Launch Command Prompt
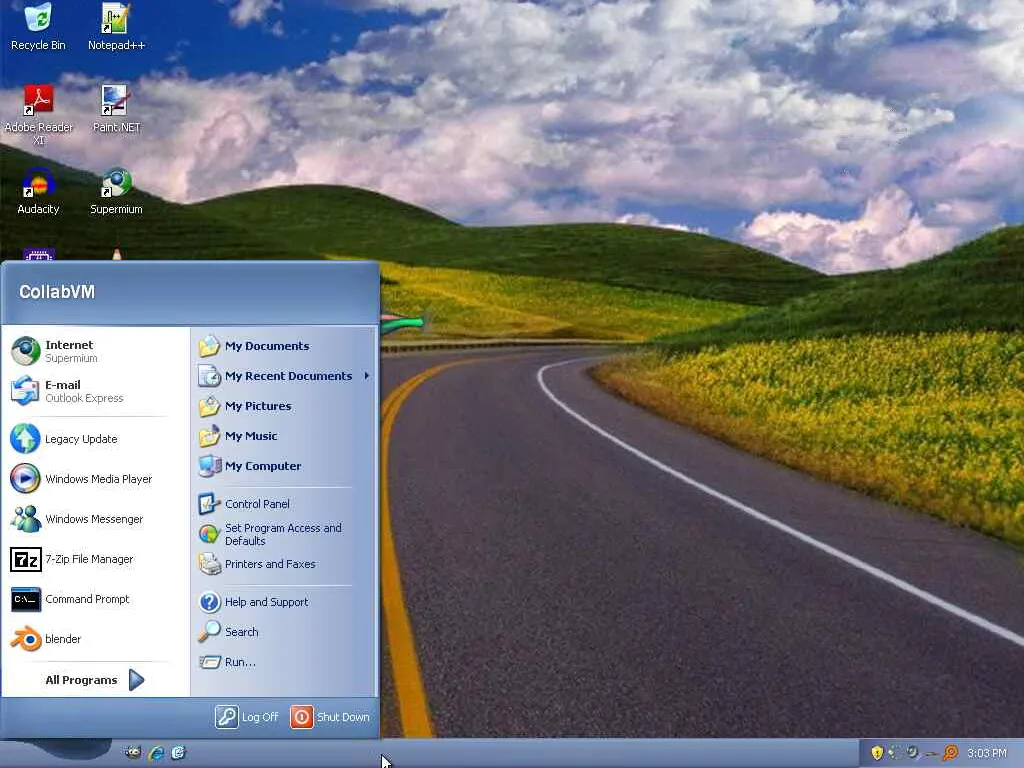The image size is (1024, 768). [x=95, y=599]
